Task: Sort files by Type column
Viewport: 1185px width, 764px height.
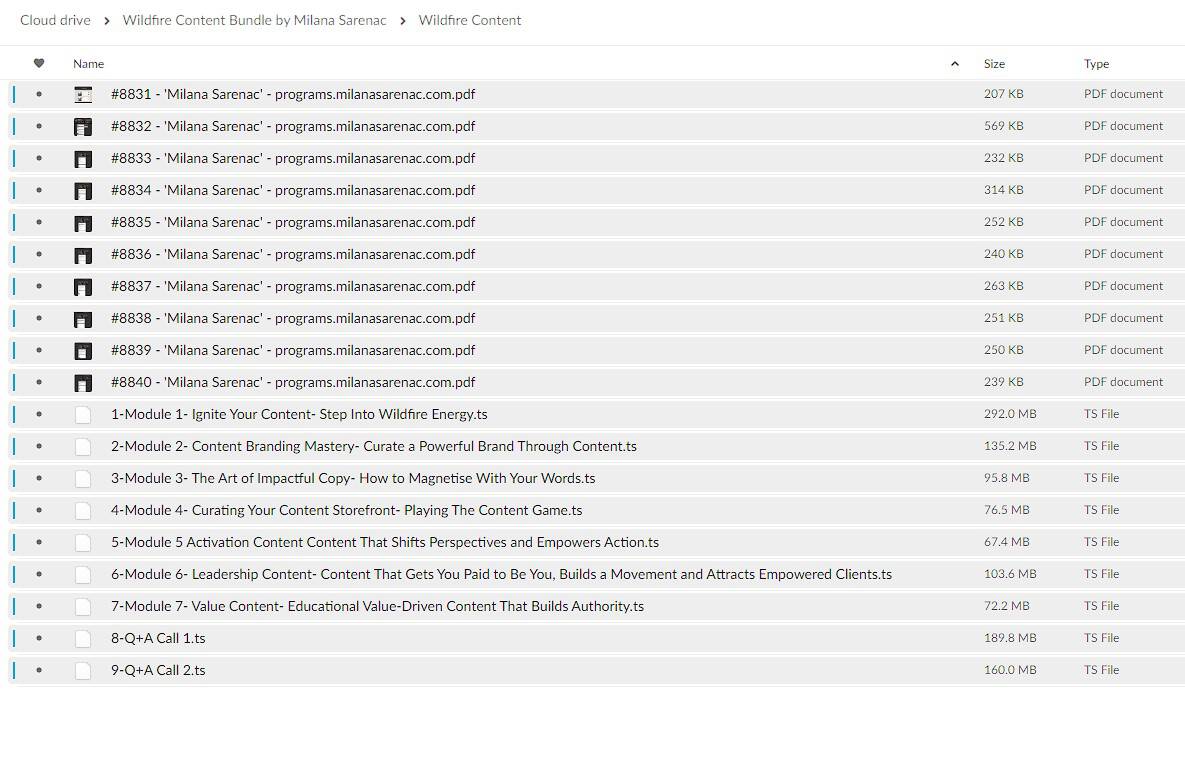Action: tap(1096, 63)
